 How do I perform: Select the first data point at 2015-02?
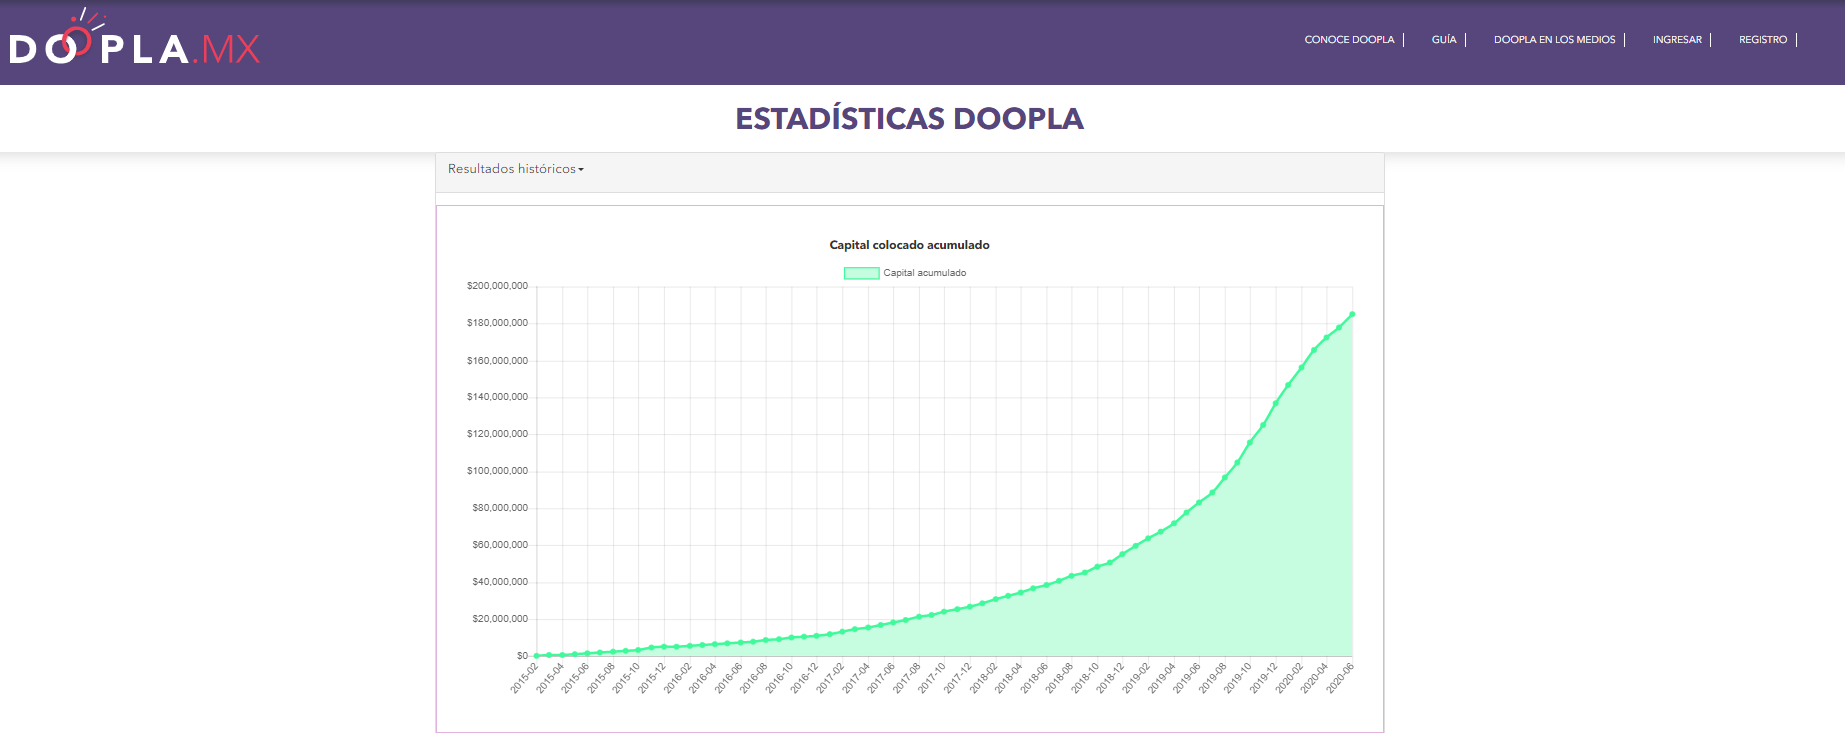[537, 656]
